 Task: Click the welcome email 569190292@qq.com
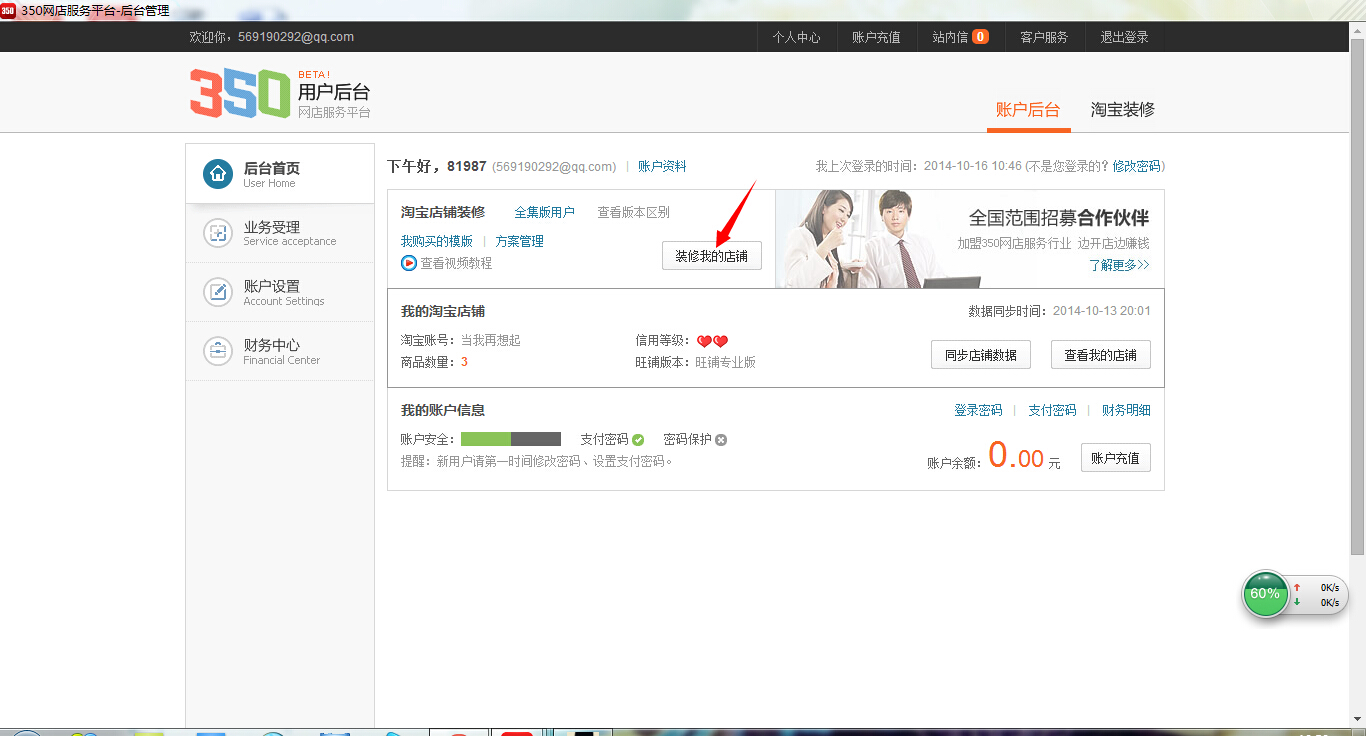tap(296, 37)
